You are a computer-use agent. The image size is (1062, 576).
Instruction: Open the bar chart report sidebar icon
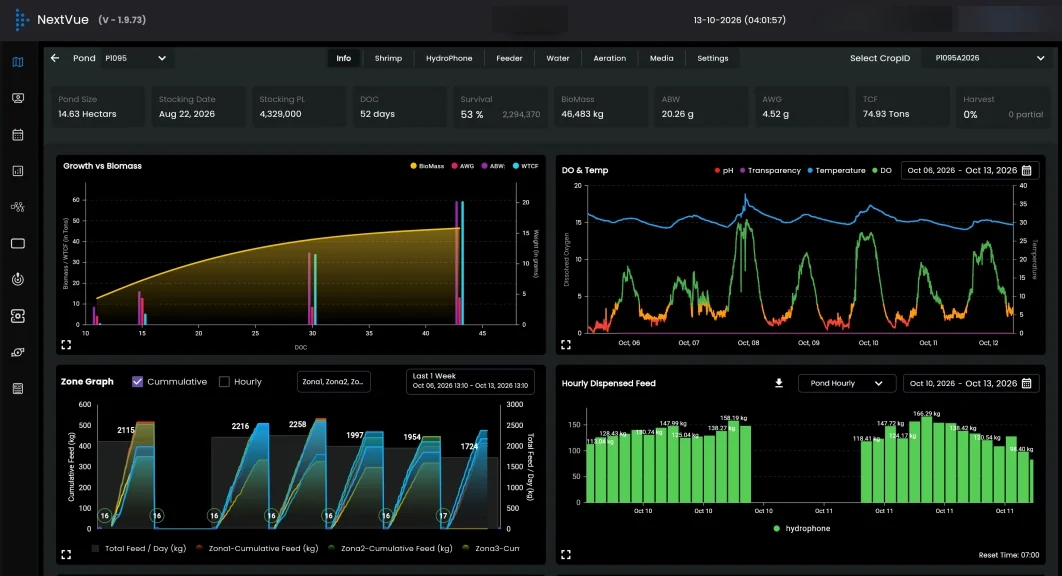coord(18,171)
